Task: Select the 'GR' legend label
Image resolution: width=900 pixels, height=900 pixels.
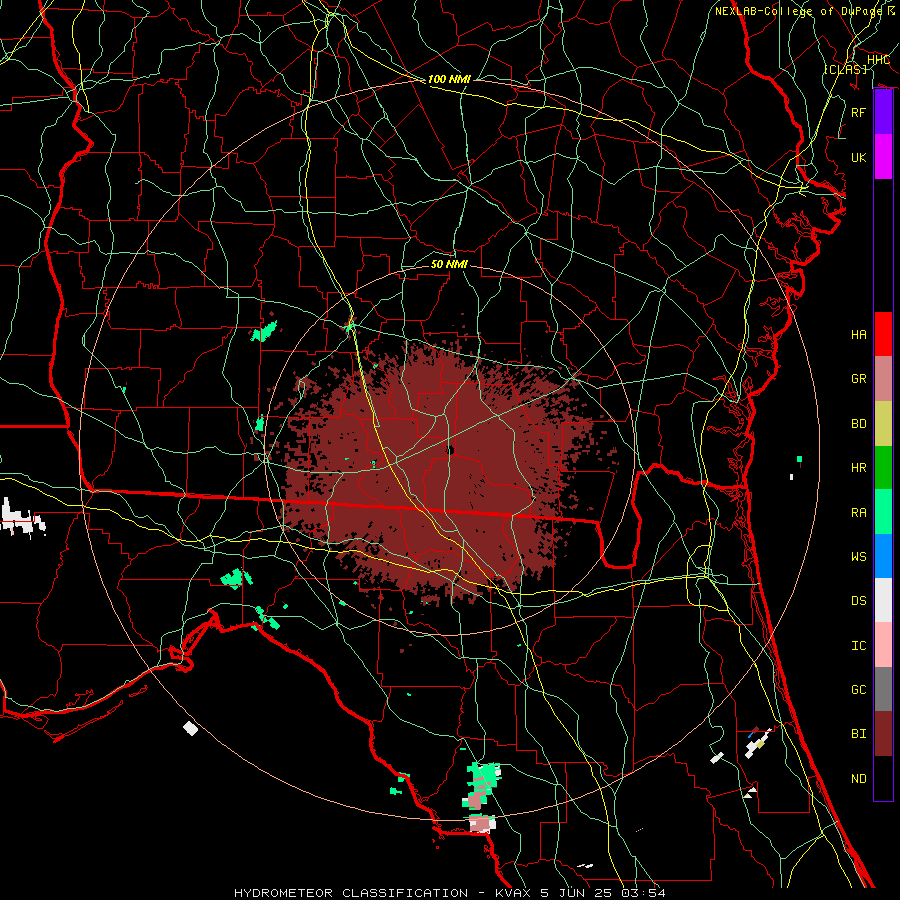Action: tap(858, 378)
